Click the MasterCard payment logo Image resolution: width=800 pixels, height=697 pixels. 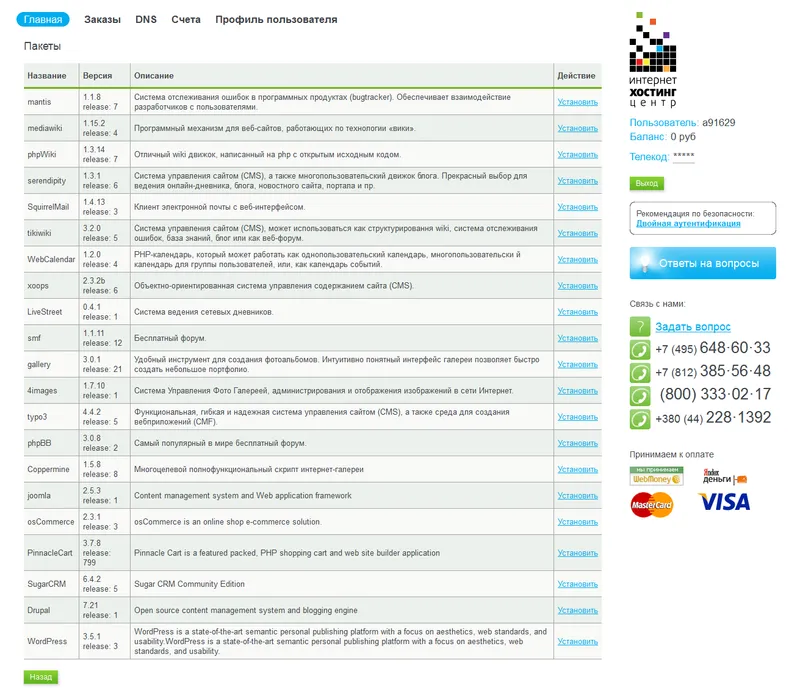(x=652, y=505)
